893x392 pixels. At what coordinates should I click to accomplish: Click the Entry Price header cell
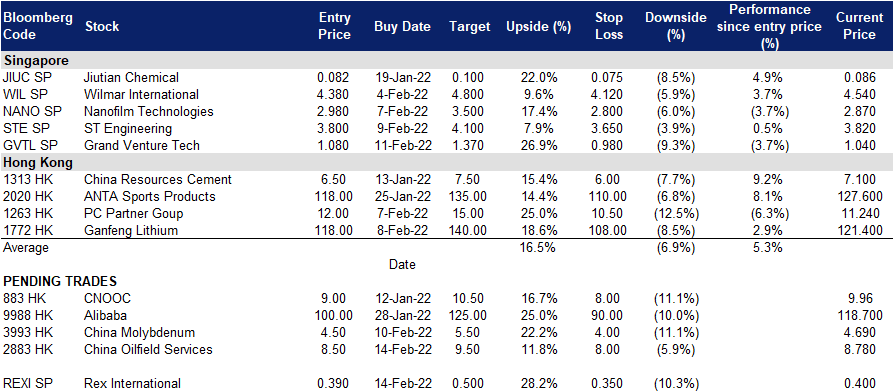point(334,26)
